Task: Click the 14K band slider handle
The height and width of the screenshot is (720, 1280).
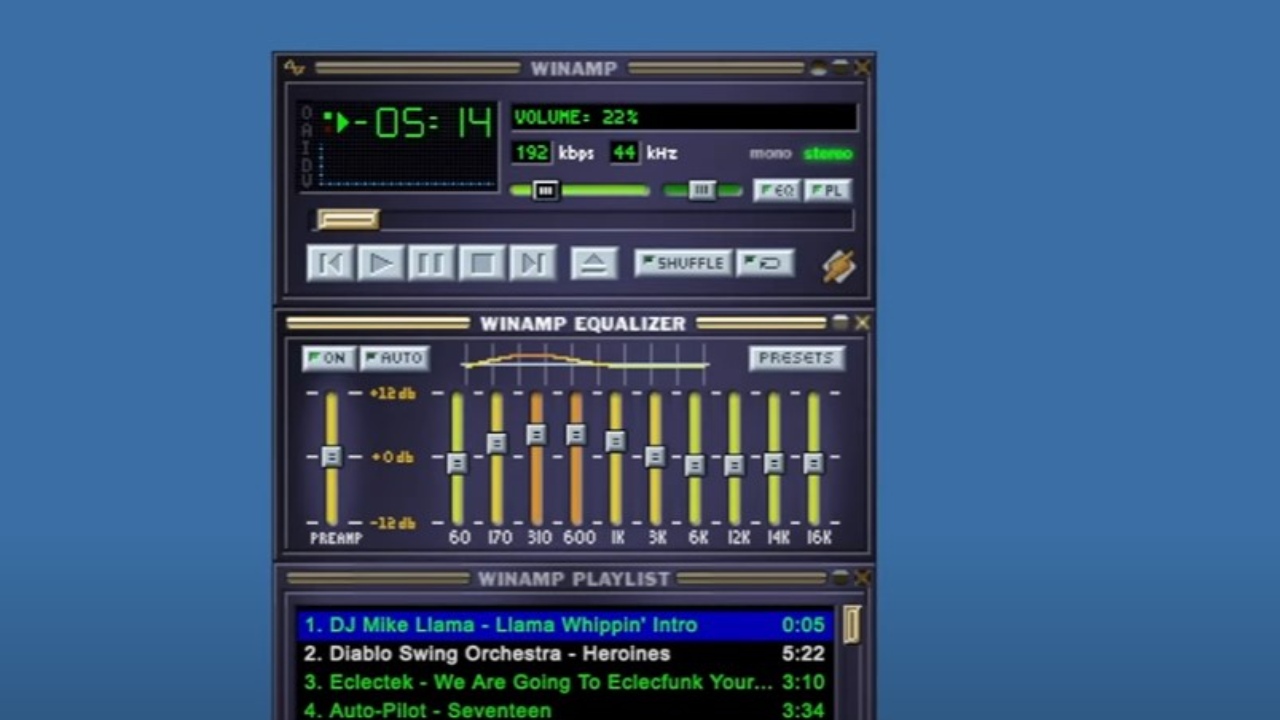Action: tap(774, 463)
